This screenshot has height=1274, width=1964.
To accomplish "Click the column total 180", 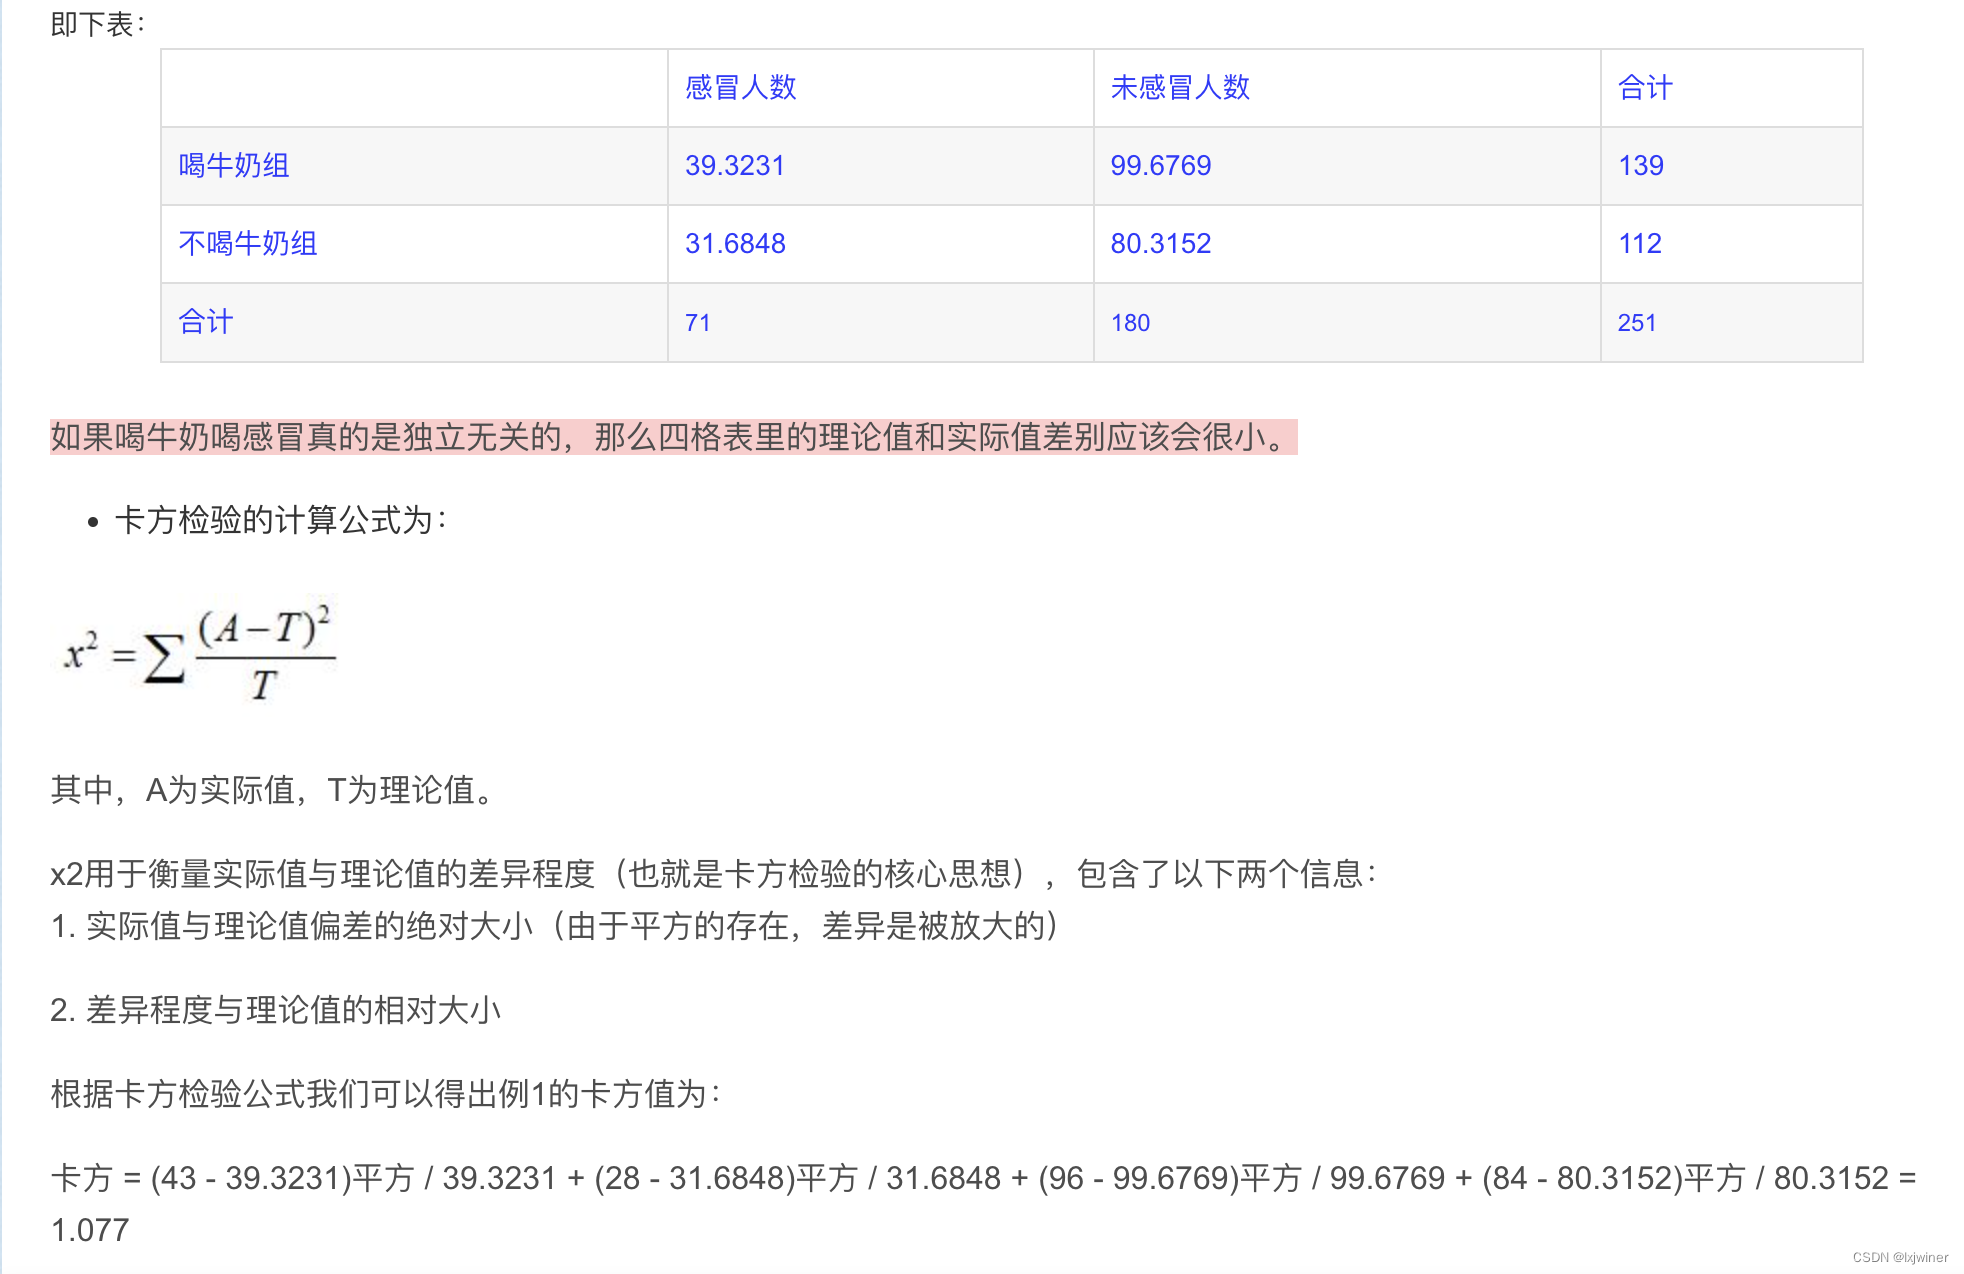I will [x=1131, y=323].
